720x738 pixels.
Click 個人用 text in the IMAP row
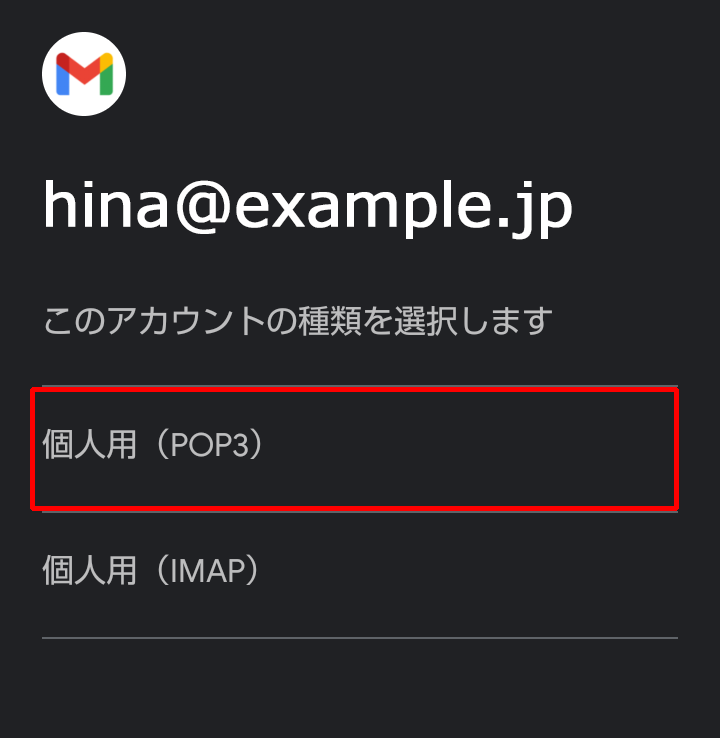[89, 570]
